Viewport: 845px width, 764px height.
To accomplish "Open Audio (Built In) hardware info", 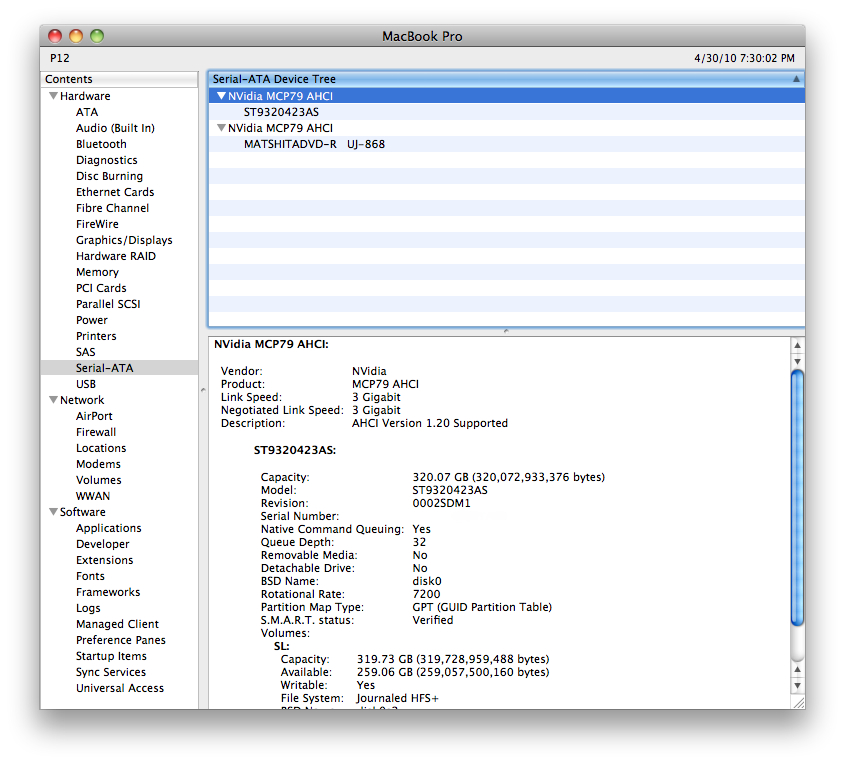I will pos(115,128).
